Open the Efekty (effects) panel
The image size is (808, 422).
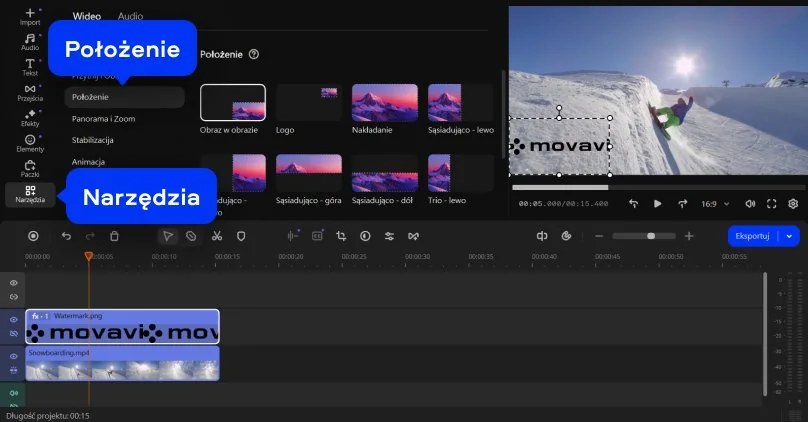coord(30,119)
